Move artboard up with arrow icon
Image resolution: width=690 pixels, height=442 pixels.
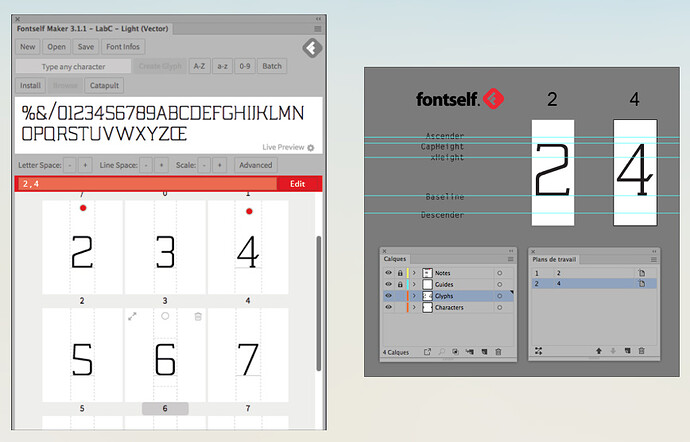[x=598, y=351]
